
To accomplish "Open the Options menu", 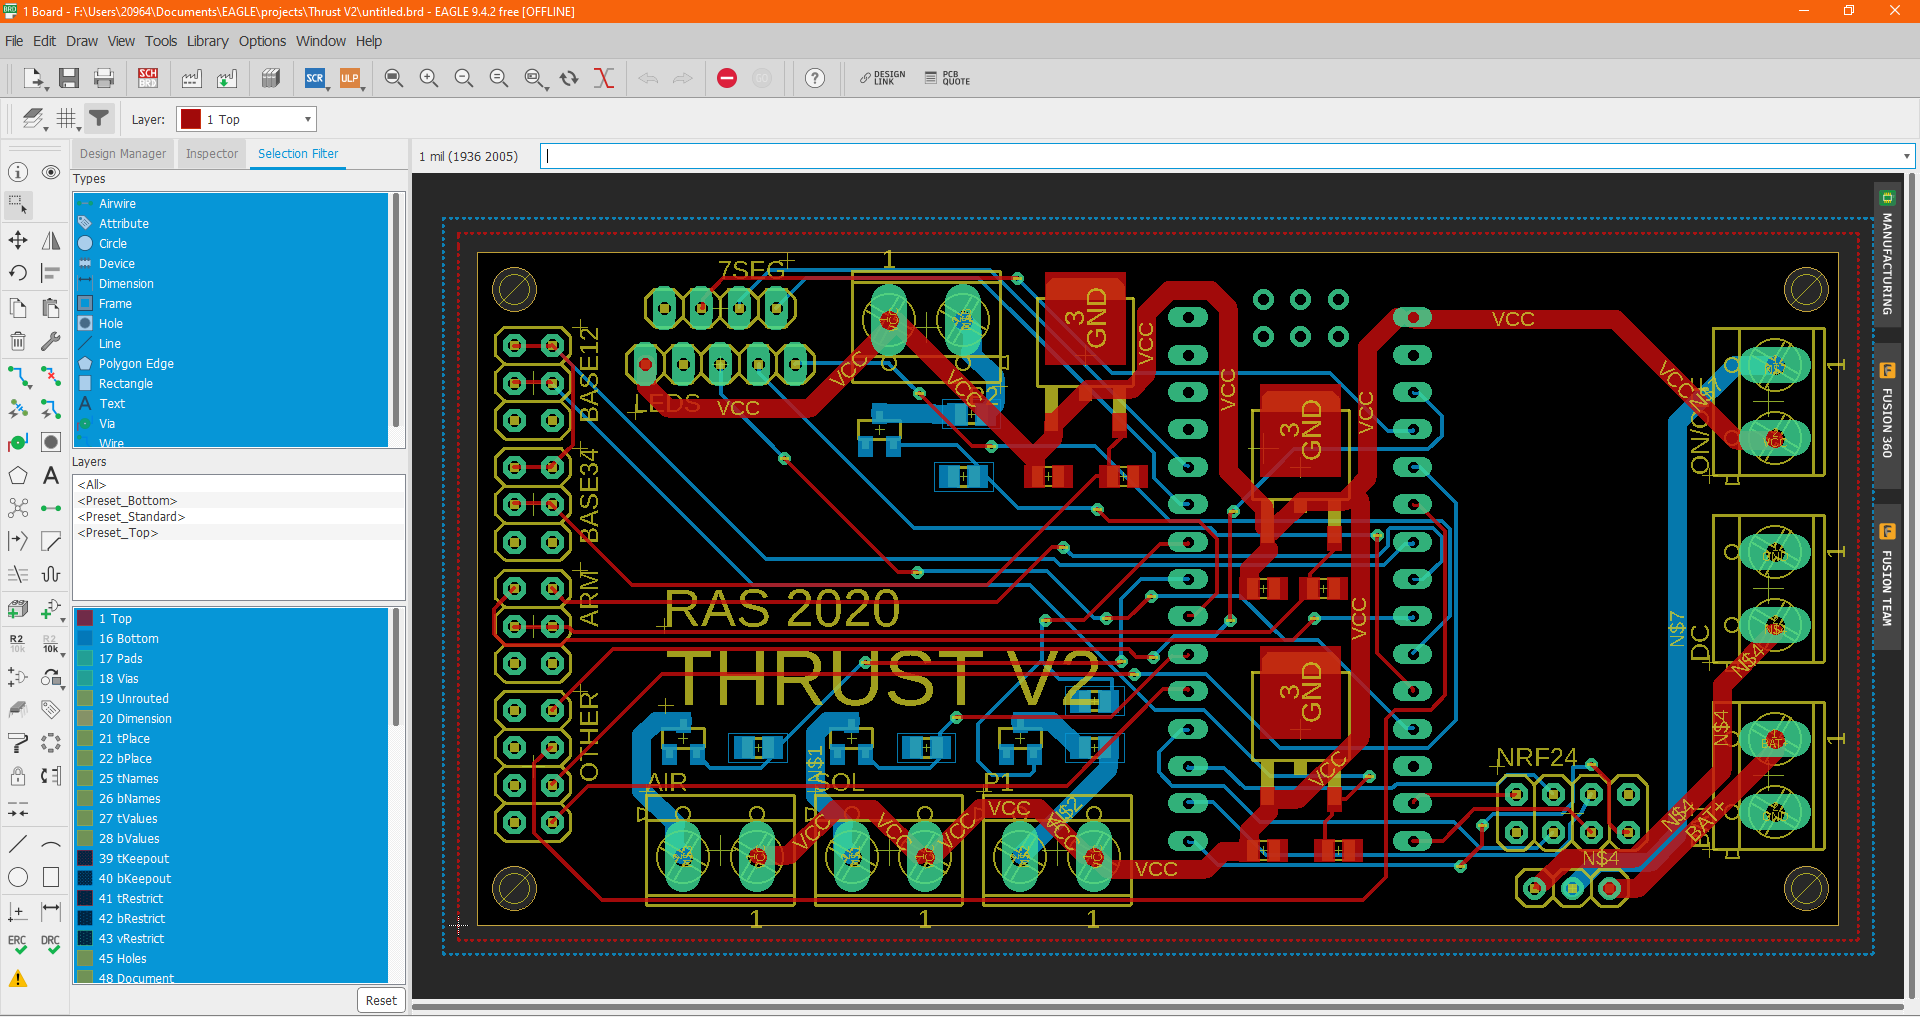I will click(262, 41).
